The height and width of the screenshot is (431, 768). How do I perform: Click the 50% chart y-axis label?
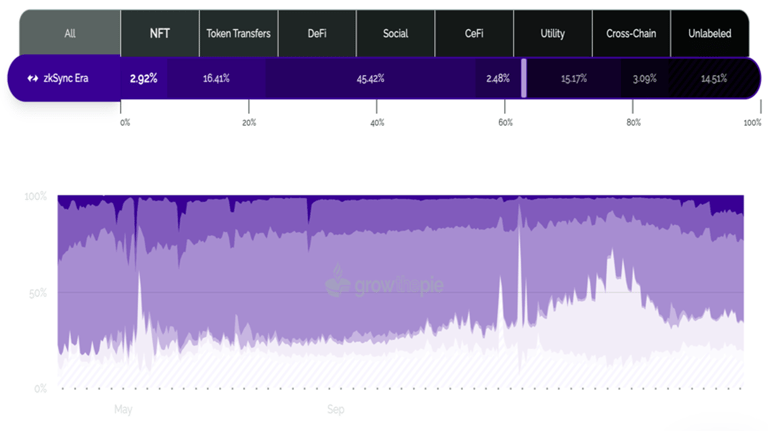38,293
